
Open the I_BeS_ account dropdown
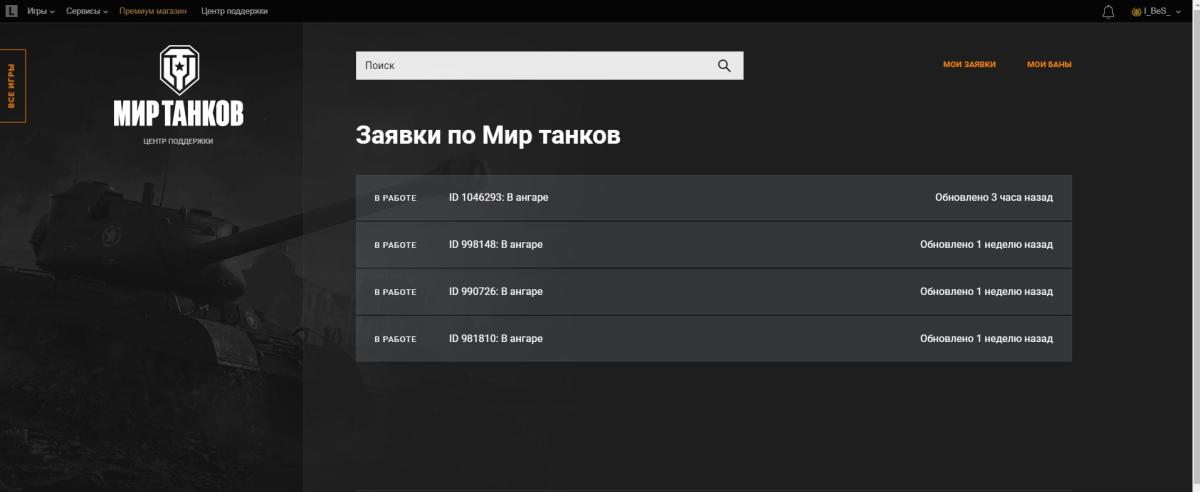pyautogui.click(x=1156, y=11)
